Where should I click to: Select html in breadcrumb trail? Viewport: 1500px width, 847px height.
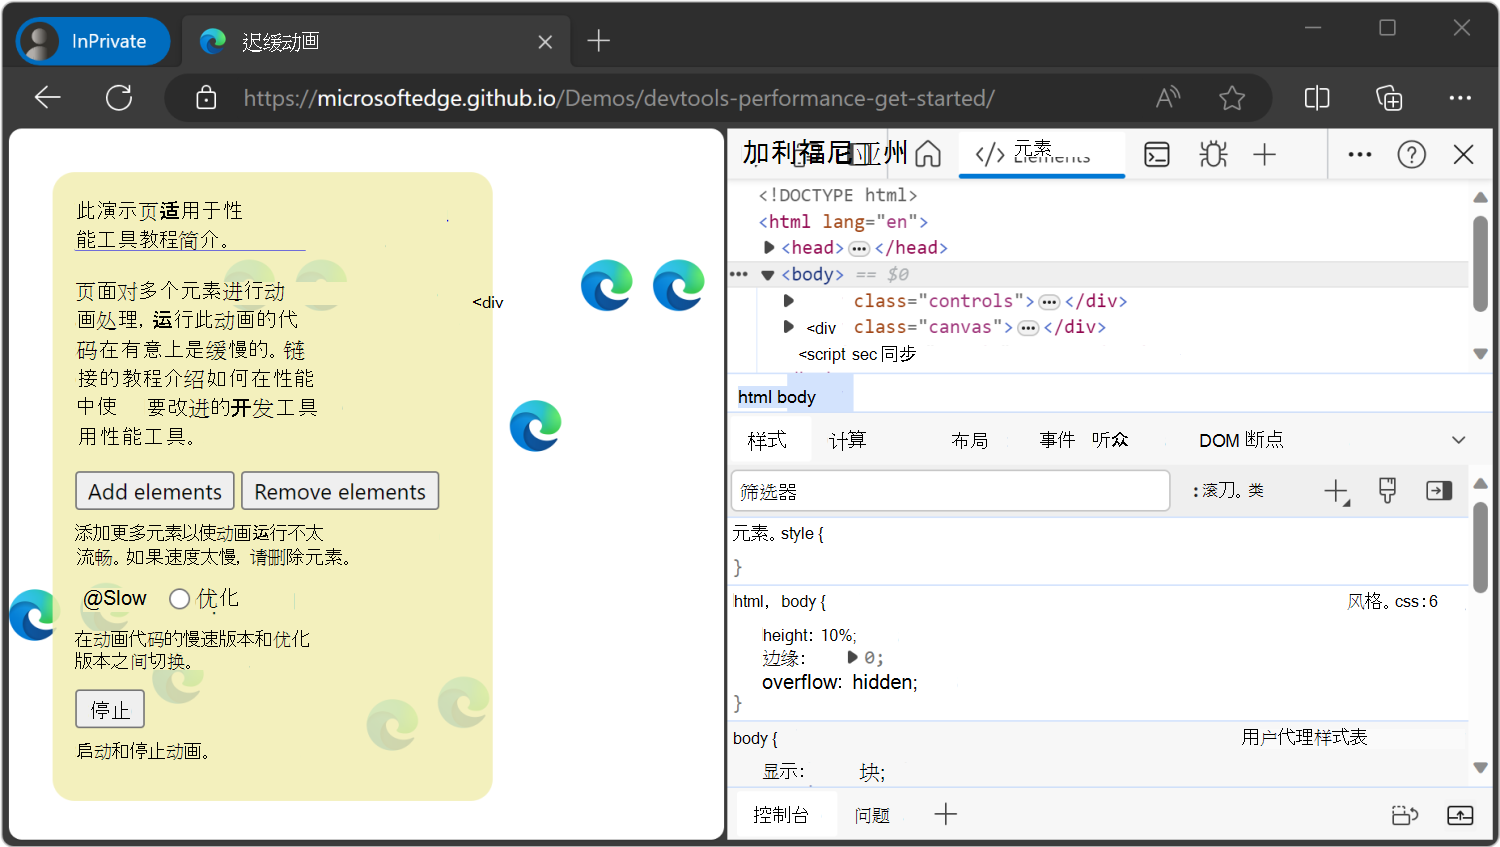click(754, 397)
